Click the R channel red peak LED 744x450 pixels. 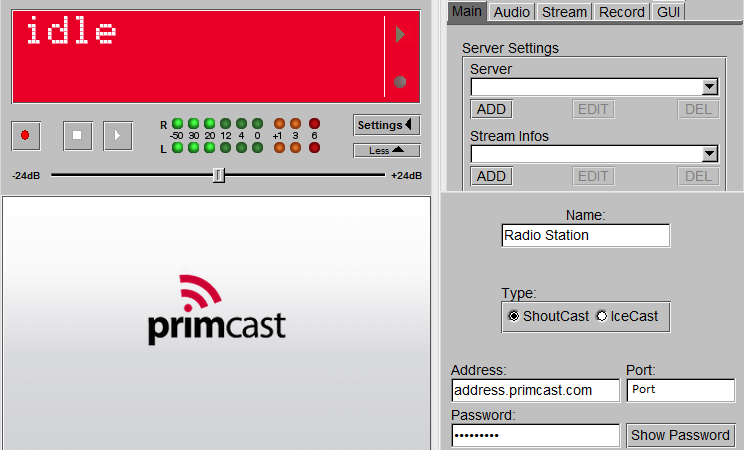314,123
